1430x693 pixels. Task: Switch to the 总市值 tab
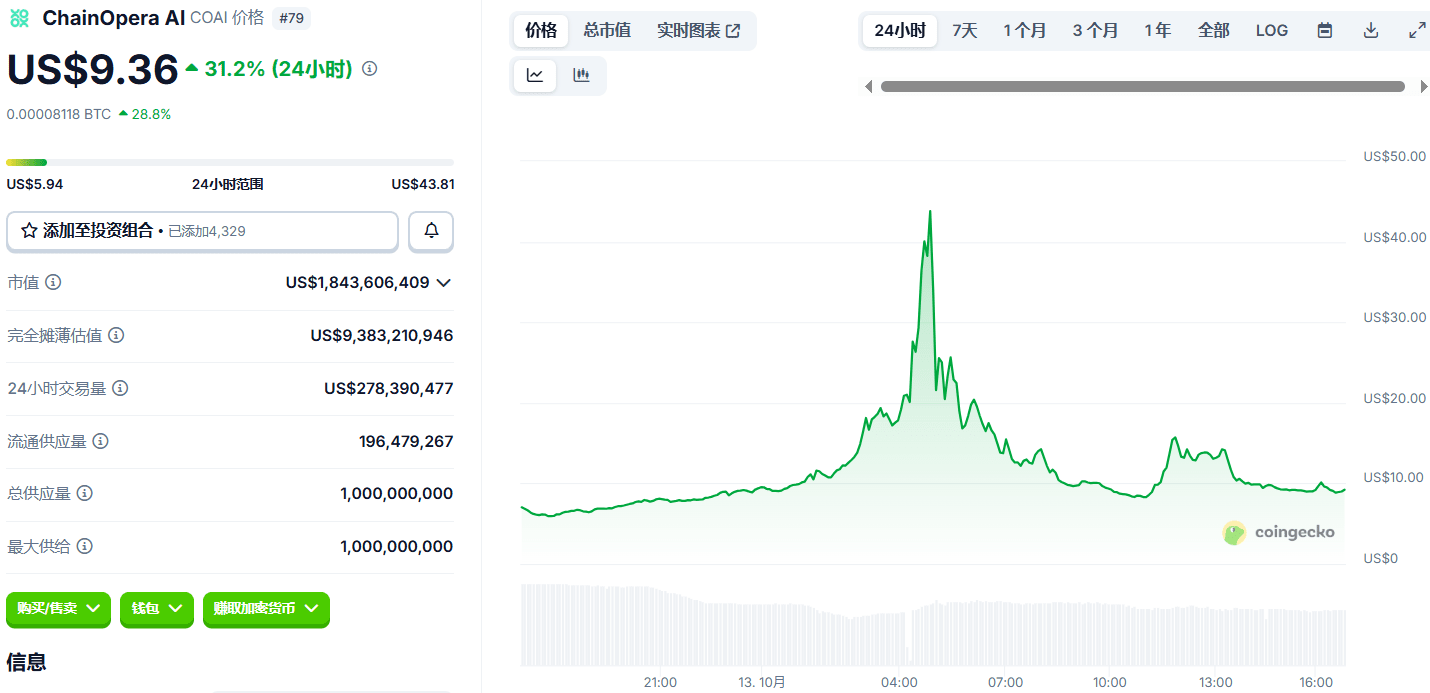[x=607, y=30]
